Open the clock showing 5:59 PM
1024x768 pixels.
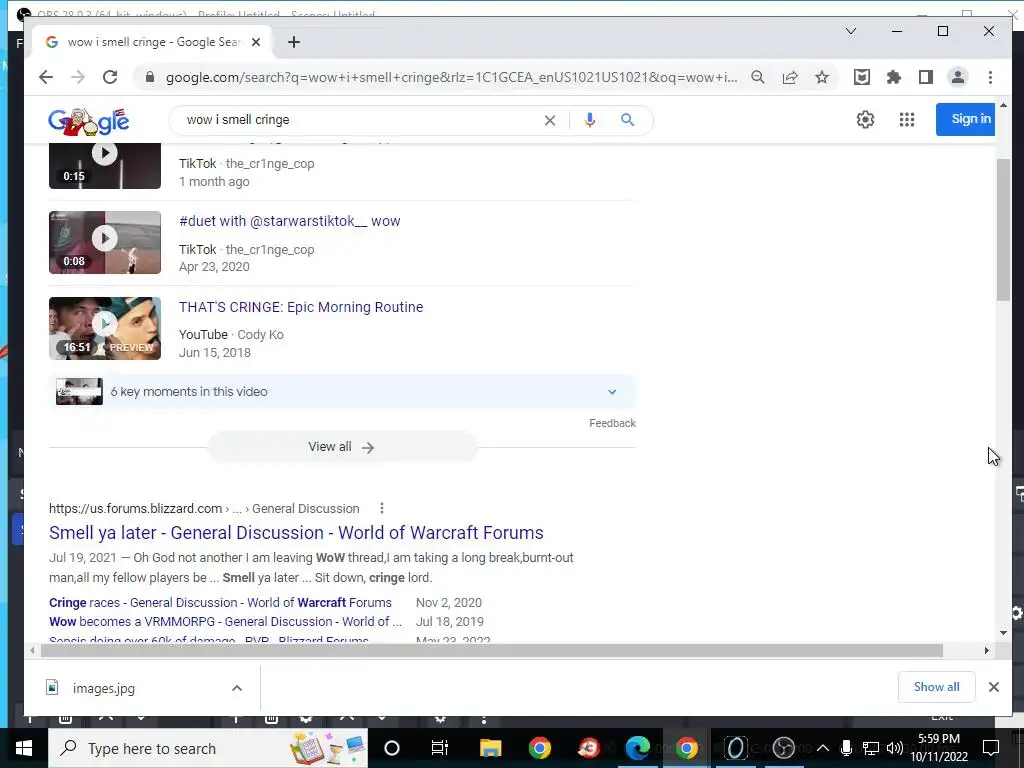tap(939, 748)
